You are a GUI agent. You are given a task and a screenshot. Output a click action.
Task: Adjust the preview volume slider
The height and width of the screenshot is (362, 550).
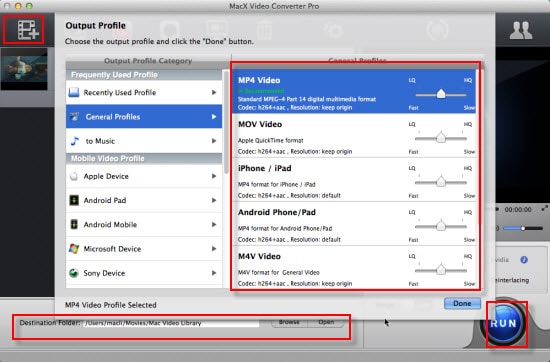[x=523, y=228]
